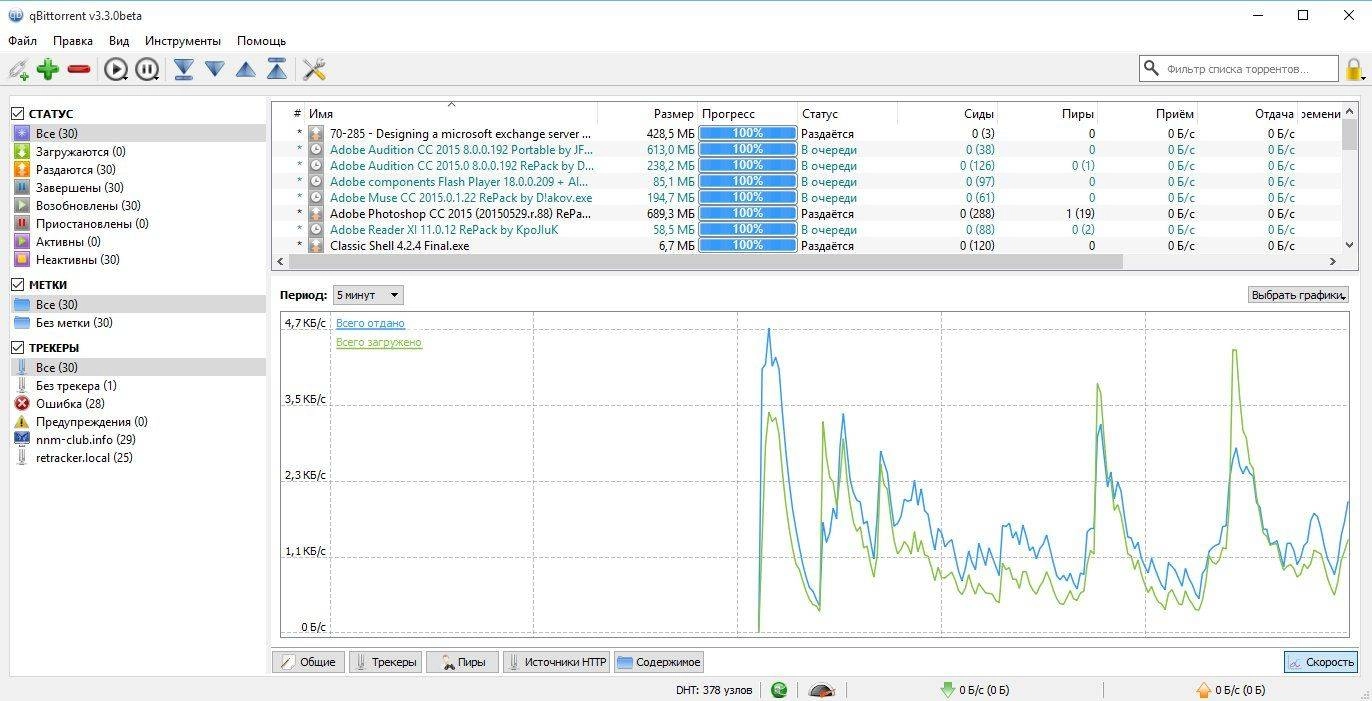Click the nnm-club.info tracker icon
Viewport: 1372px width, 701px height.
[x=22, y=440]
